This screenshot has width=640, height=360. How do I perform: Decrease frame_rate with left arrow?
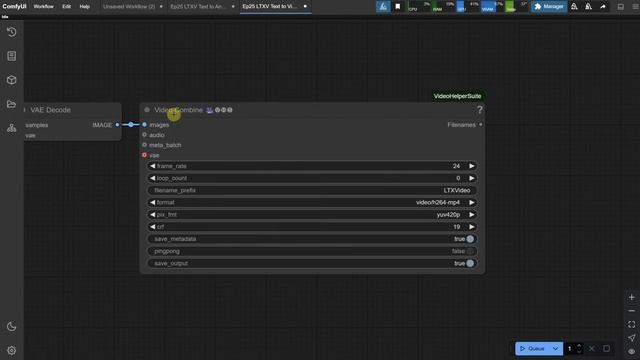pos(152,166)
